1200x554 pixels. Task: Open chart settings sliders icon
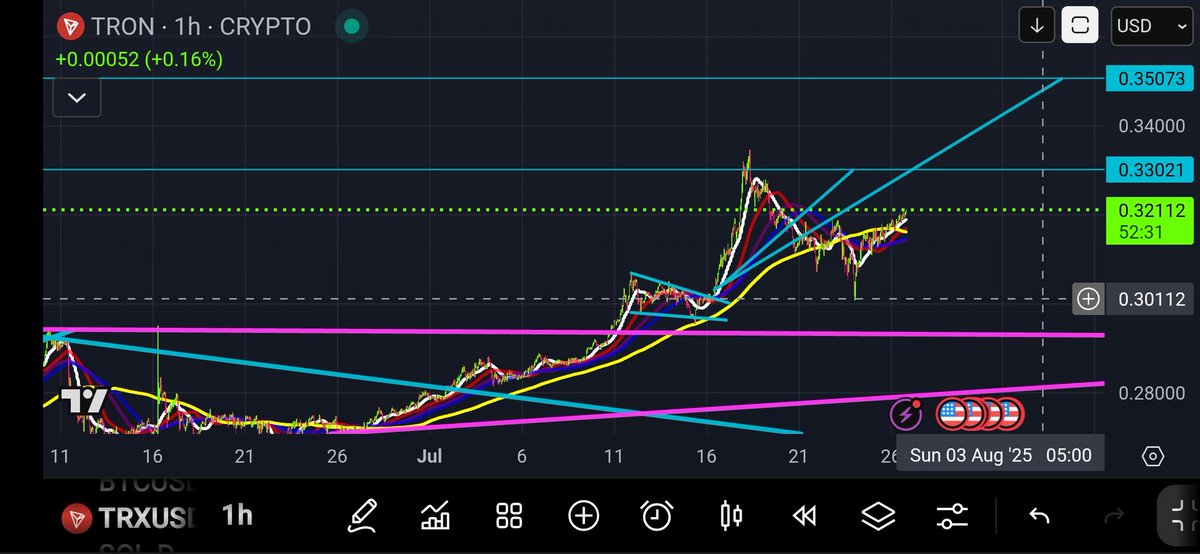click(952, 516)
